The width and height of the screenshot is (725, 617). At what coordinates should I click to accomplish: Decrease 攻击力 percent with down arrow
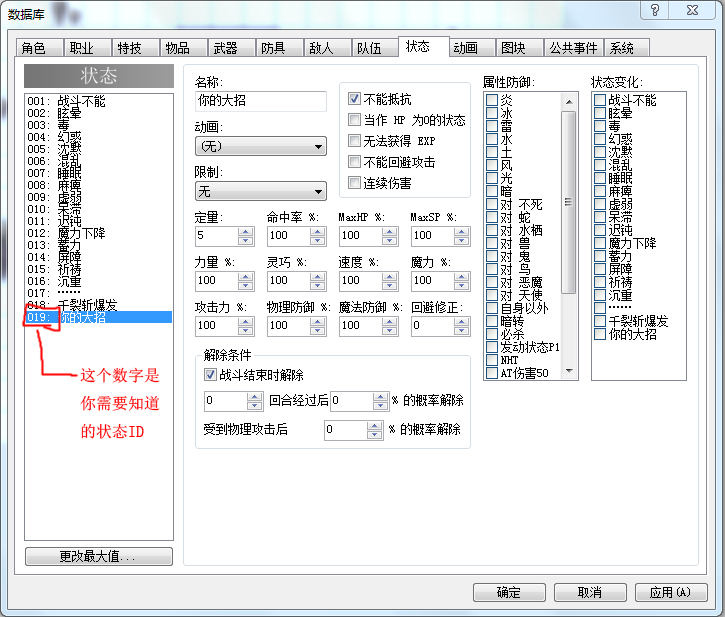point(246,331)
